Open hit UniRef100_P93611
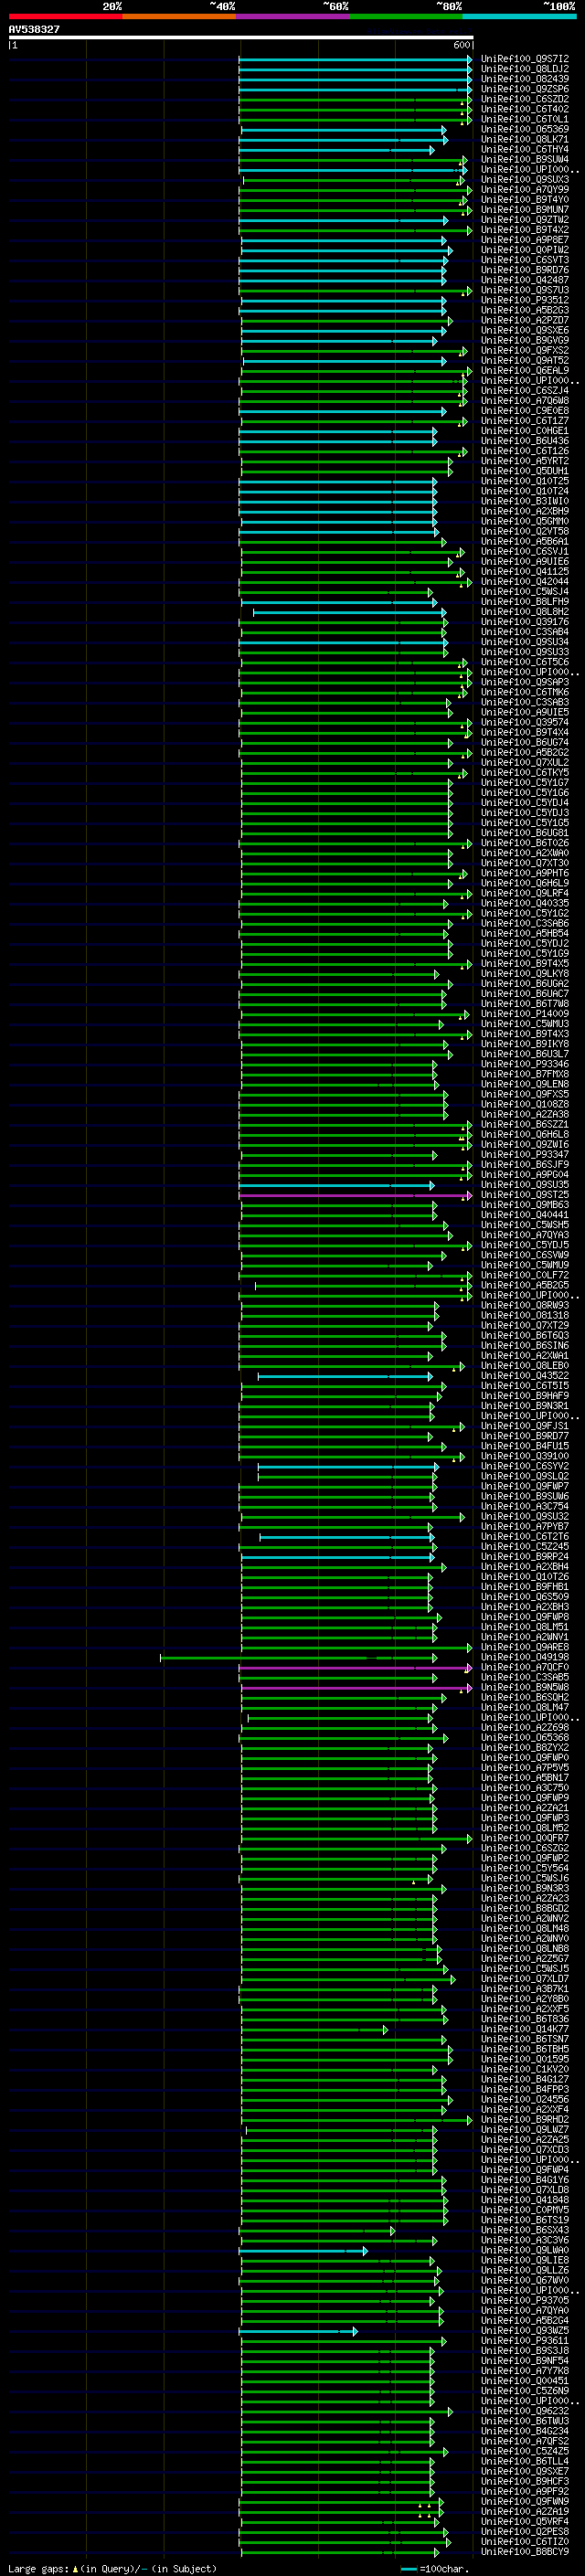This screenshot has width=585, height=2576. point(525,2341)
